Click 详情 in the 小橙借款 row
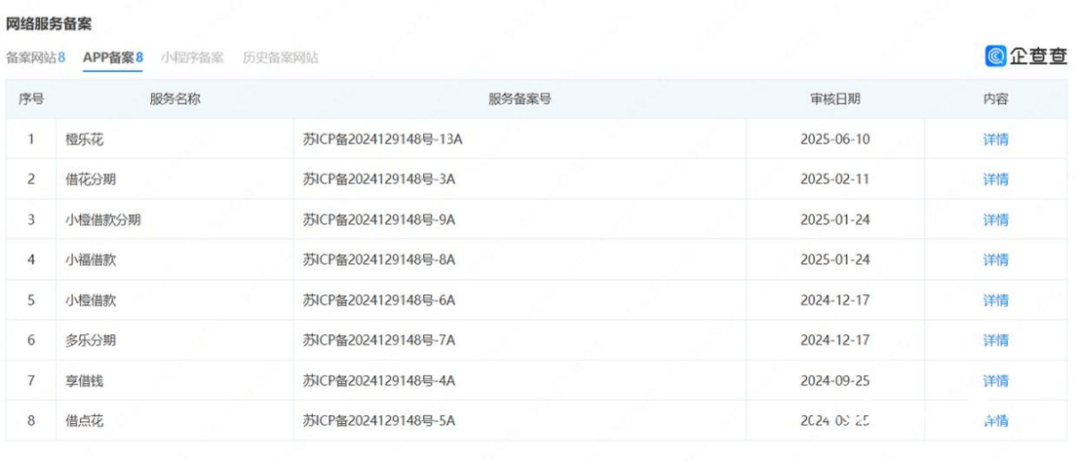This screenshot has height=464, width=1080. pos(995,300)
